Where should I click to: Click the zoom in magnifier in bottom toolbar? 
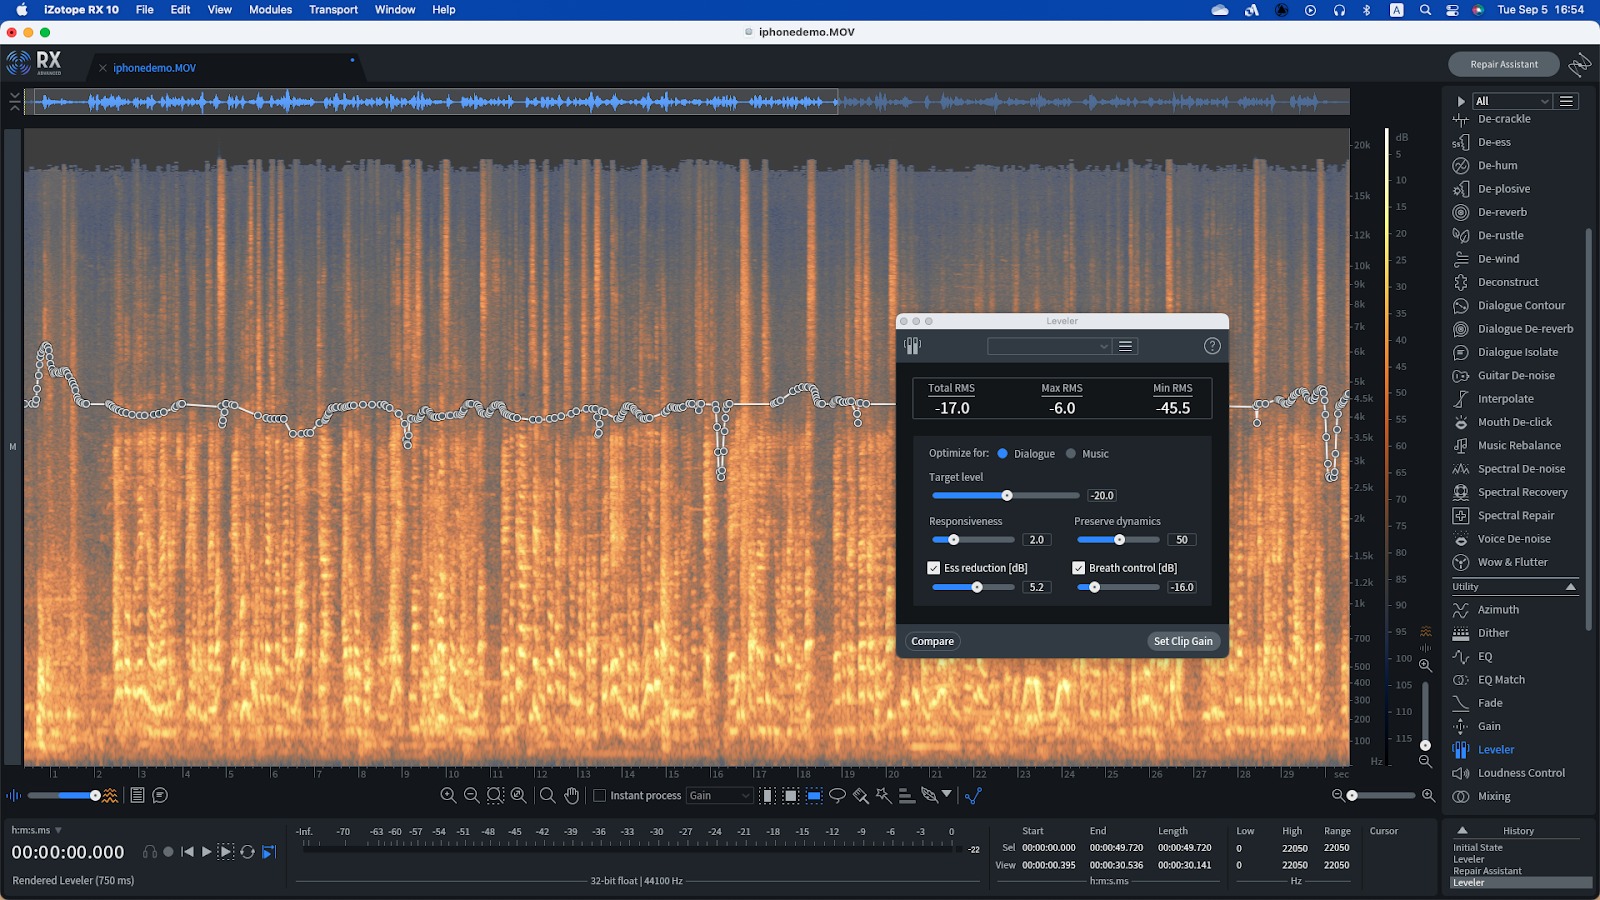[448, 796]
